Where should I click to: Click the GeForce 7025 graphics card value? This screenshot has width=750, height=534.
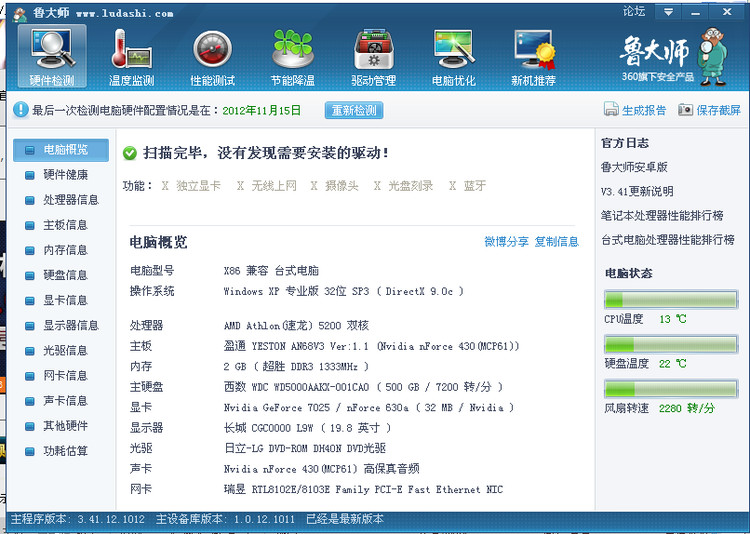coord(369,408)
